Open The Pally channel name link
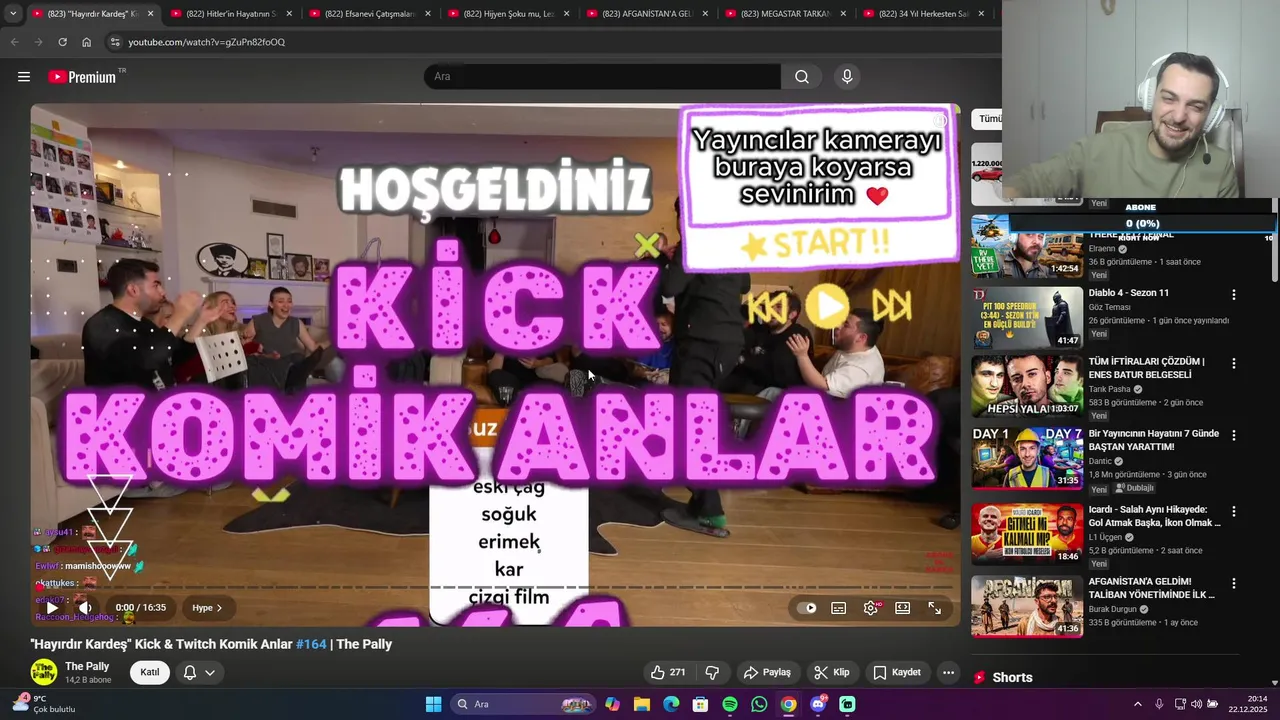Viewport: 1280px width, 720px height. (87, 666)
